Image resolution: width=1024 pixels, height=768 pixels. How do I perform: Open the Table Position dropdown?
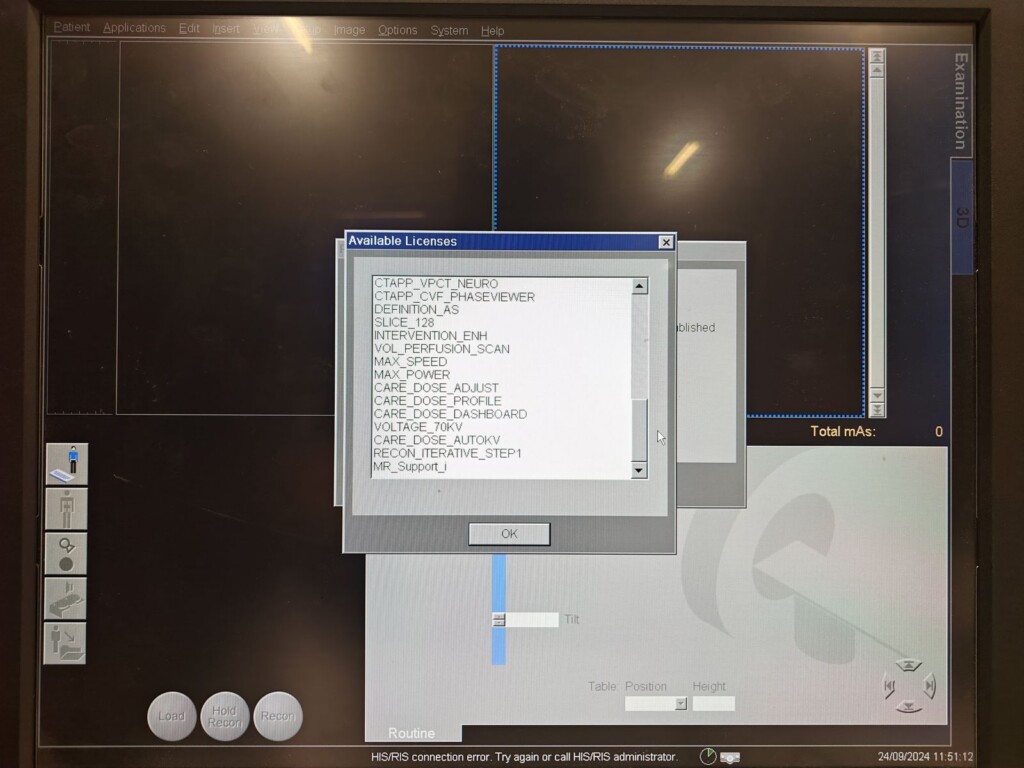pyautogui.click(x=681, y=703)
